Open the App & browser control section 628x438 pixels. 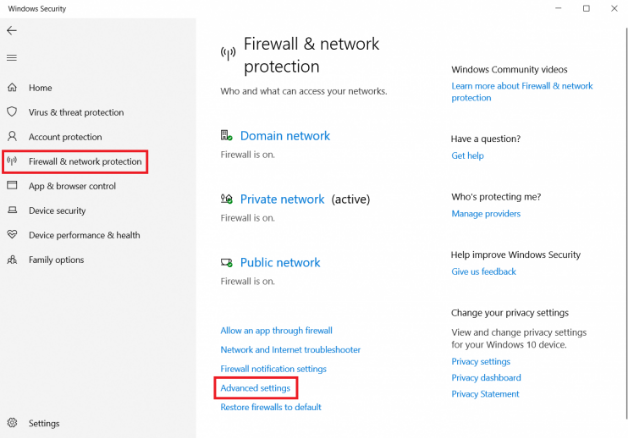[72, 186]
